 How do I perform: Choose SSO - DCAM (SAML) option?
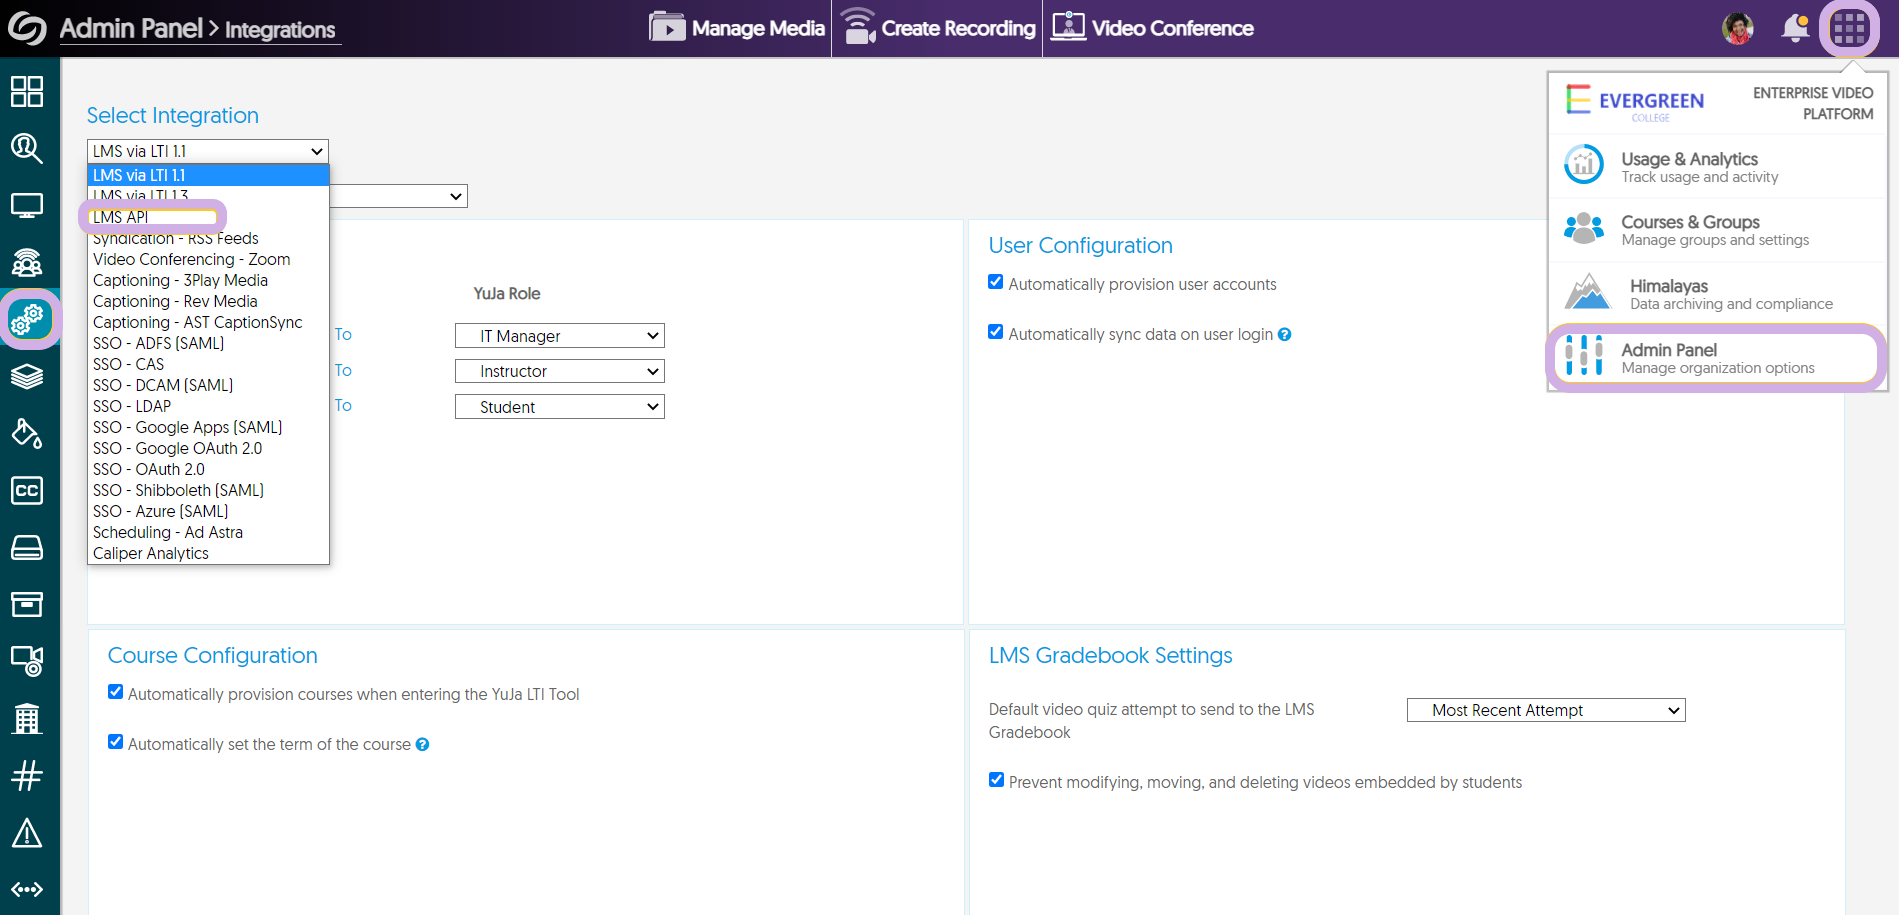[x=208, y=385]
